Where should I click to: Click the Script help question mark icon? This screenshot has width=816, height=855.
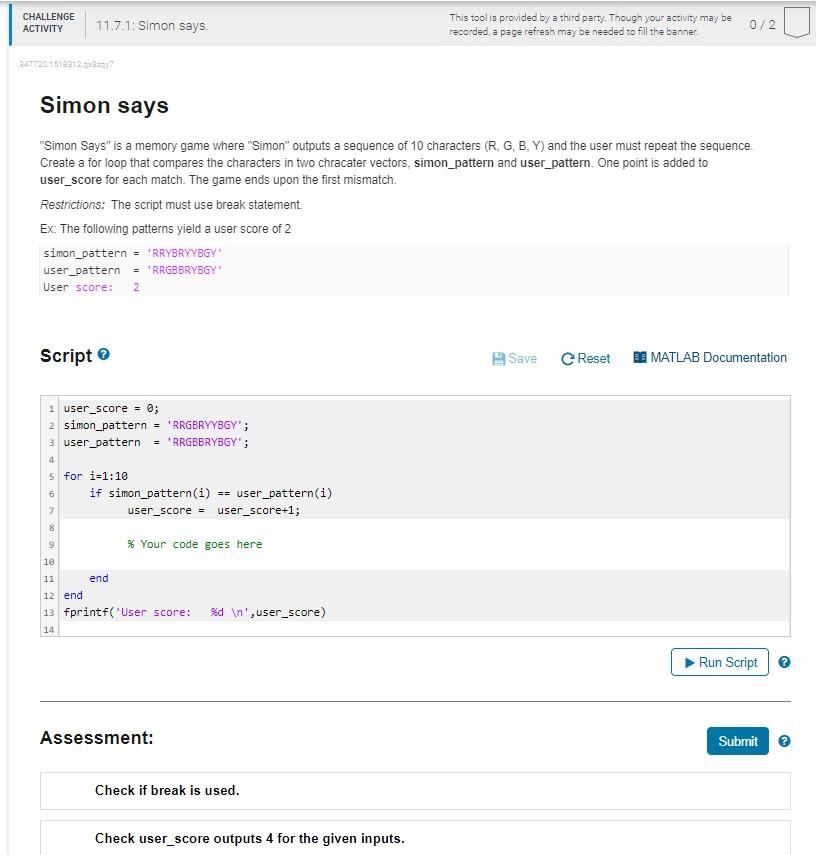(104, 356)
